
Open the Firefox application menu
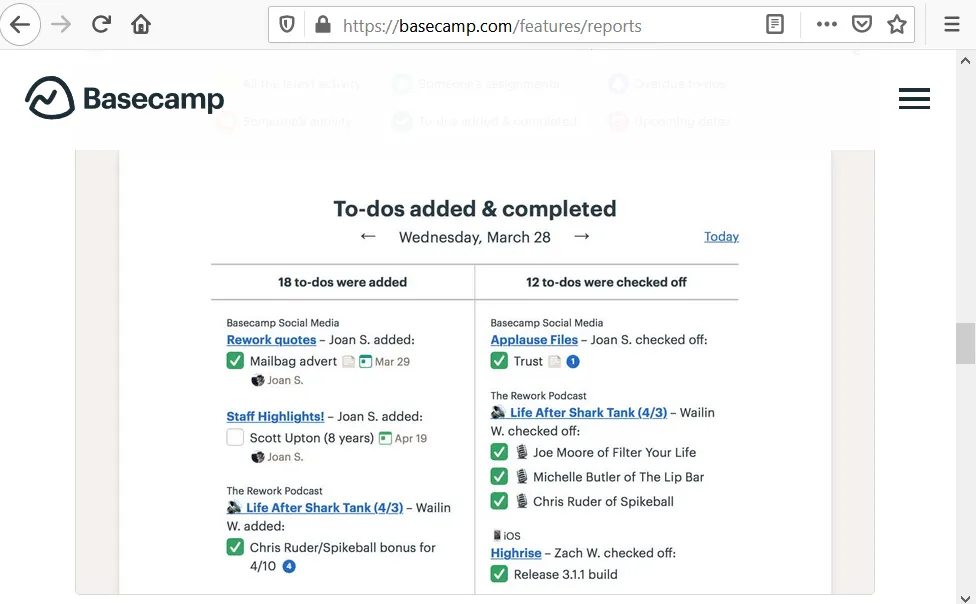click(x=952, y=24)
